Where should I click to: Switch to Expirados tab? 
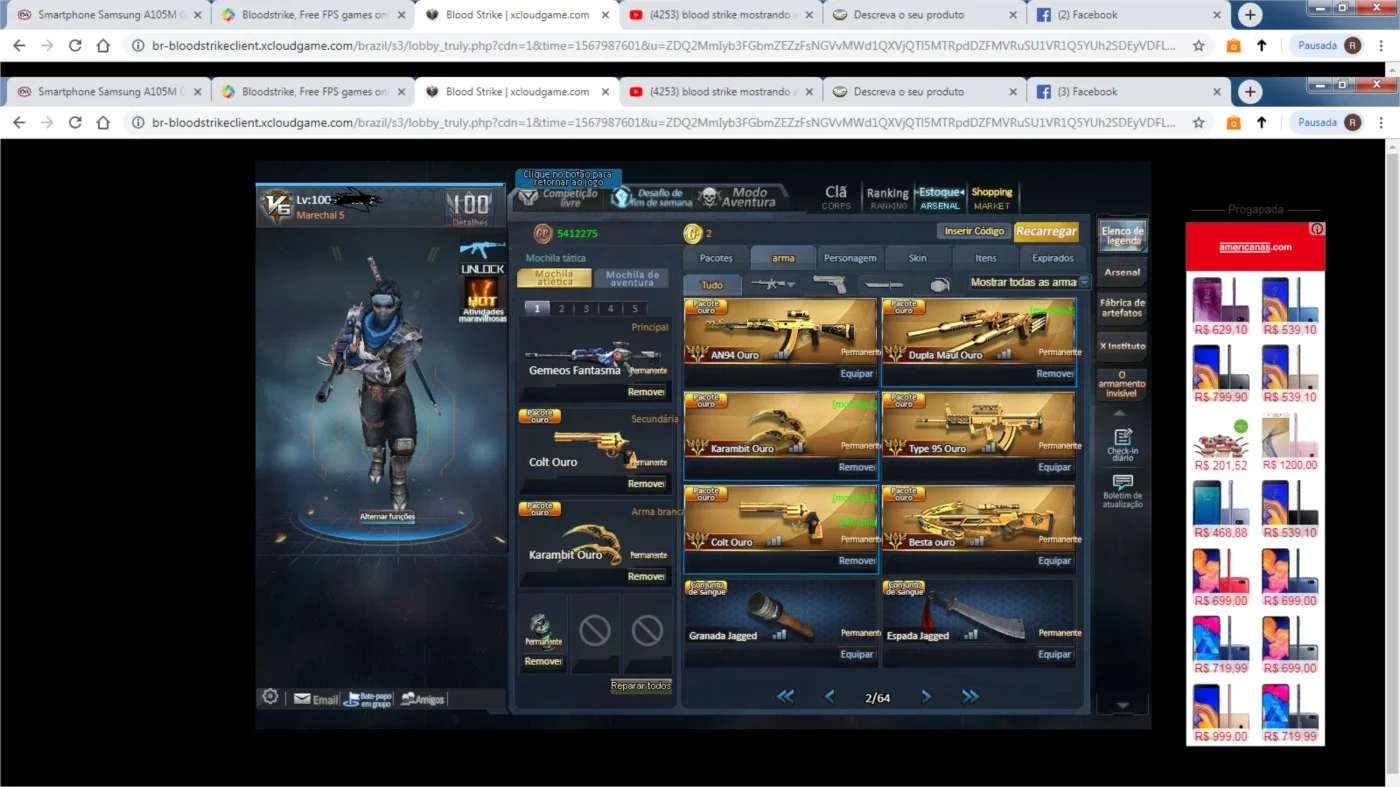coord(1053,258)
